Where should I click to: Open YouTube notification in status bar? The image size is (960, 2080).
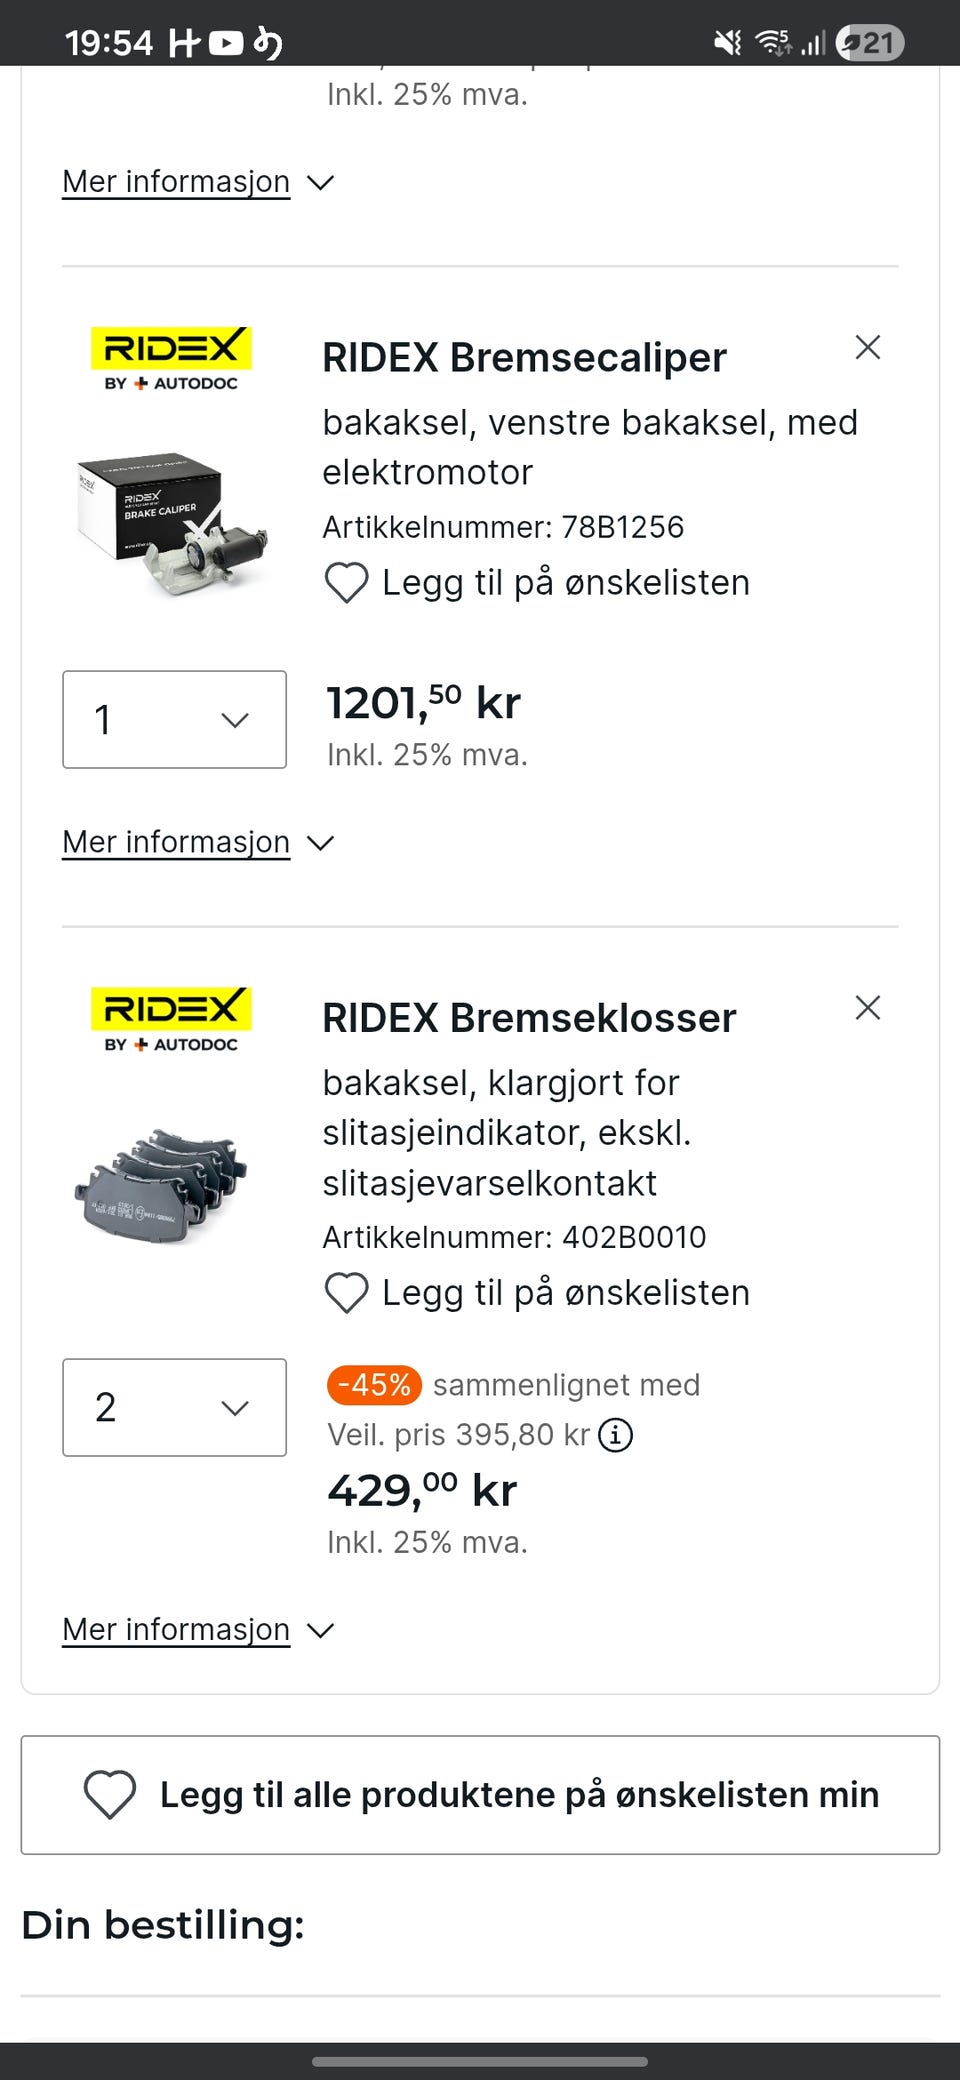(226, 43)
